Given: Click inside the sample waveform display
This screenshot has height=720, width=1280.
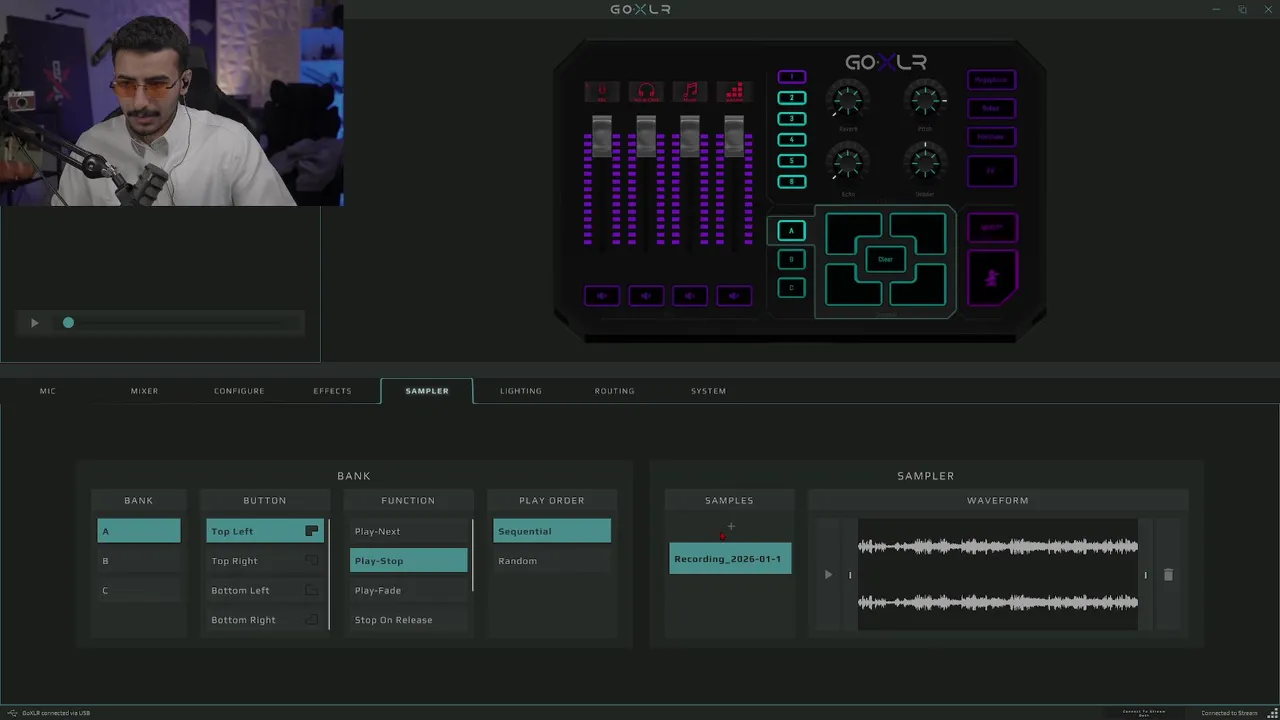Looking at the screenshot, I should 998,575.
